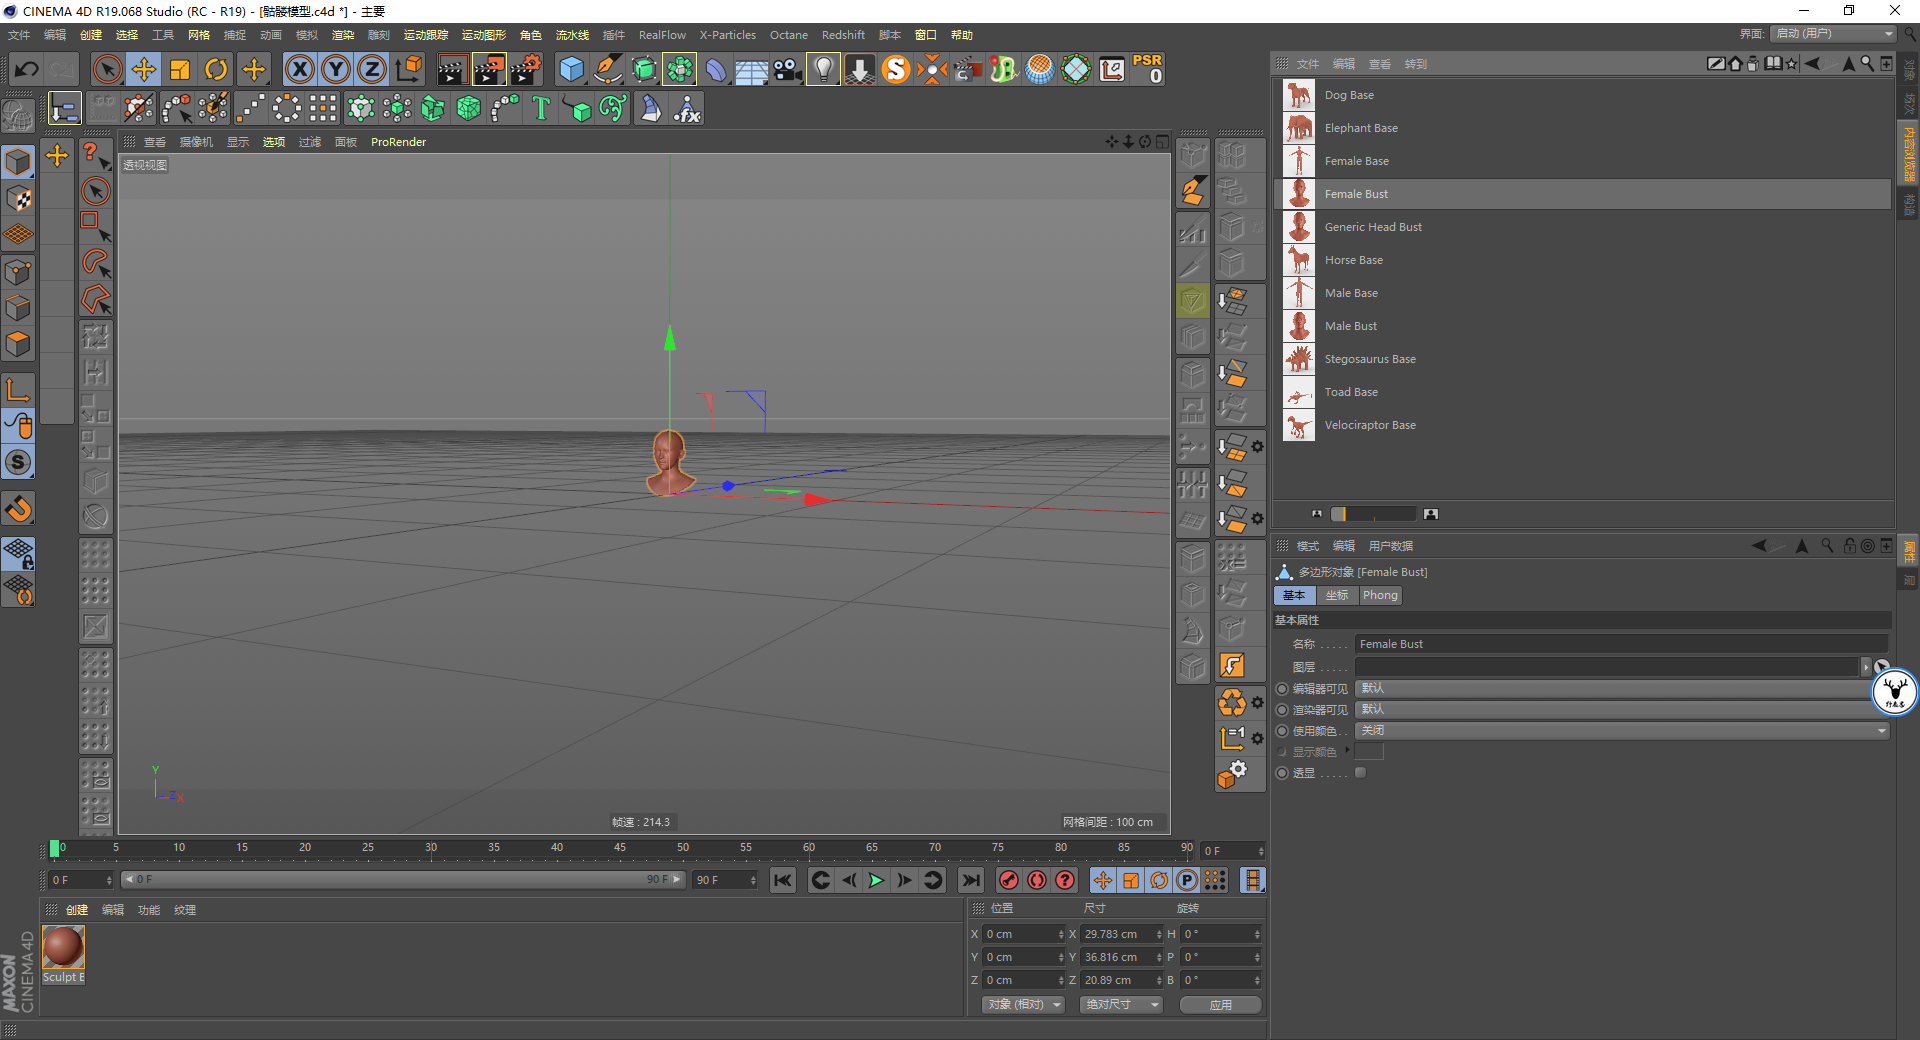Add a Cube primitive object
The height and width of the screenshot is (1040, 1920).
(571, 69)
